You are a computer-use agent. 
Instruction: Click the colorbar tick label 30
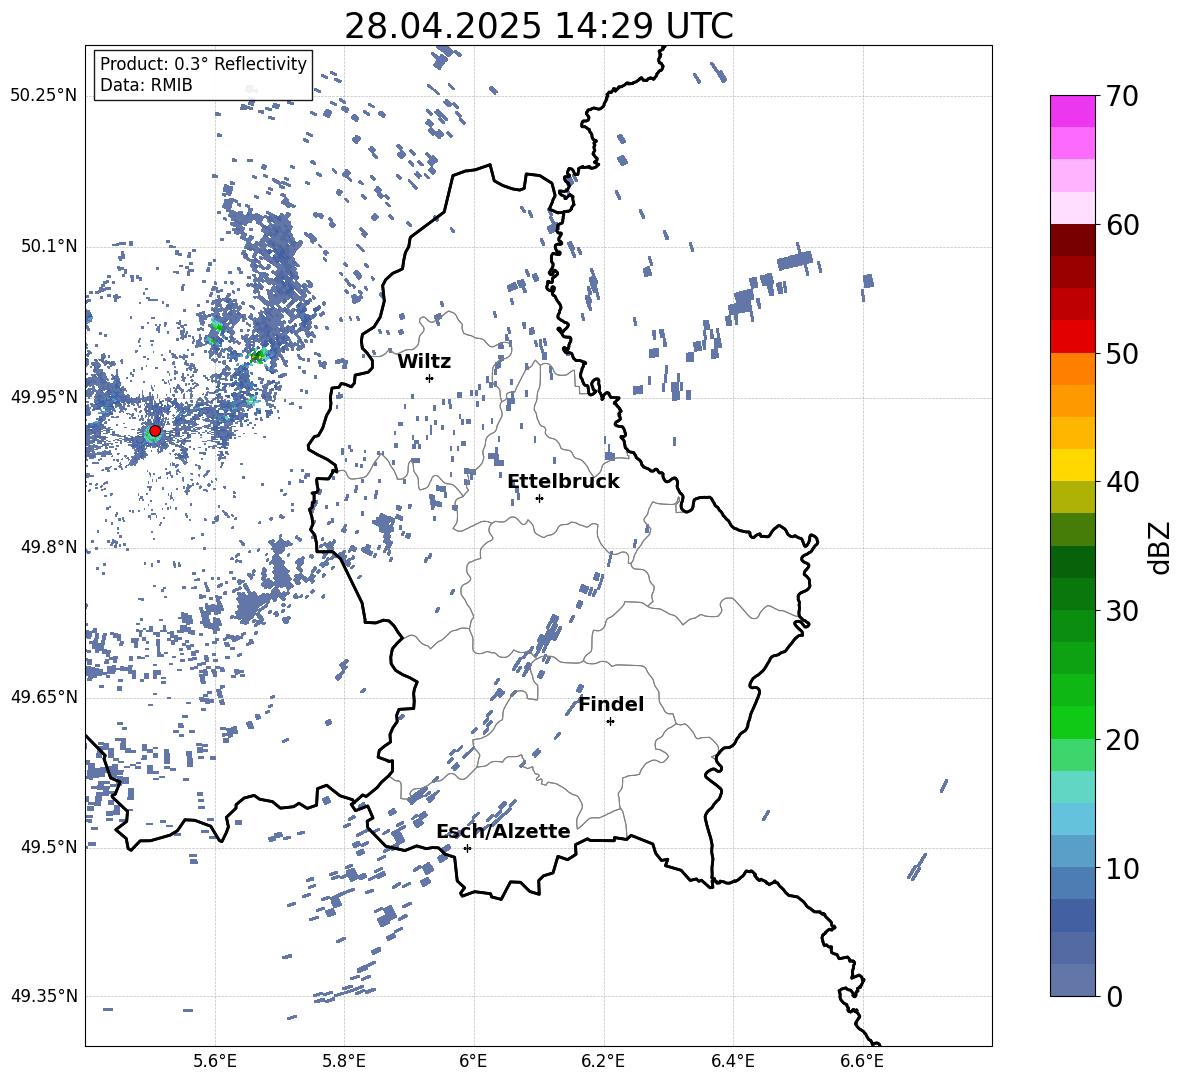coord(1122,611)
